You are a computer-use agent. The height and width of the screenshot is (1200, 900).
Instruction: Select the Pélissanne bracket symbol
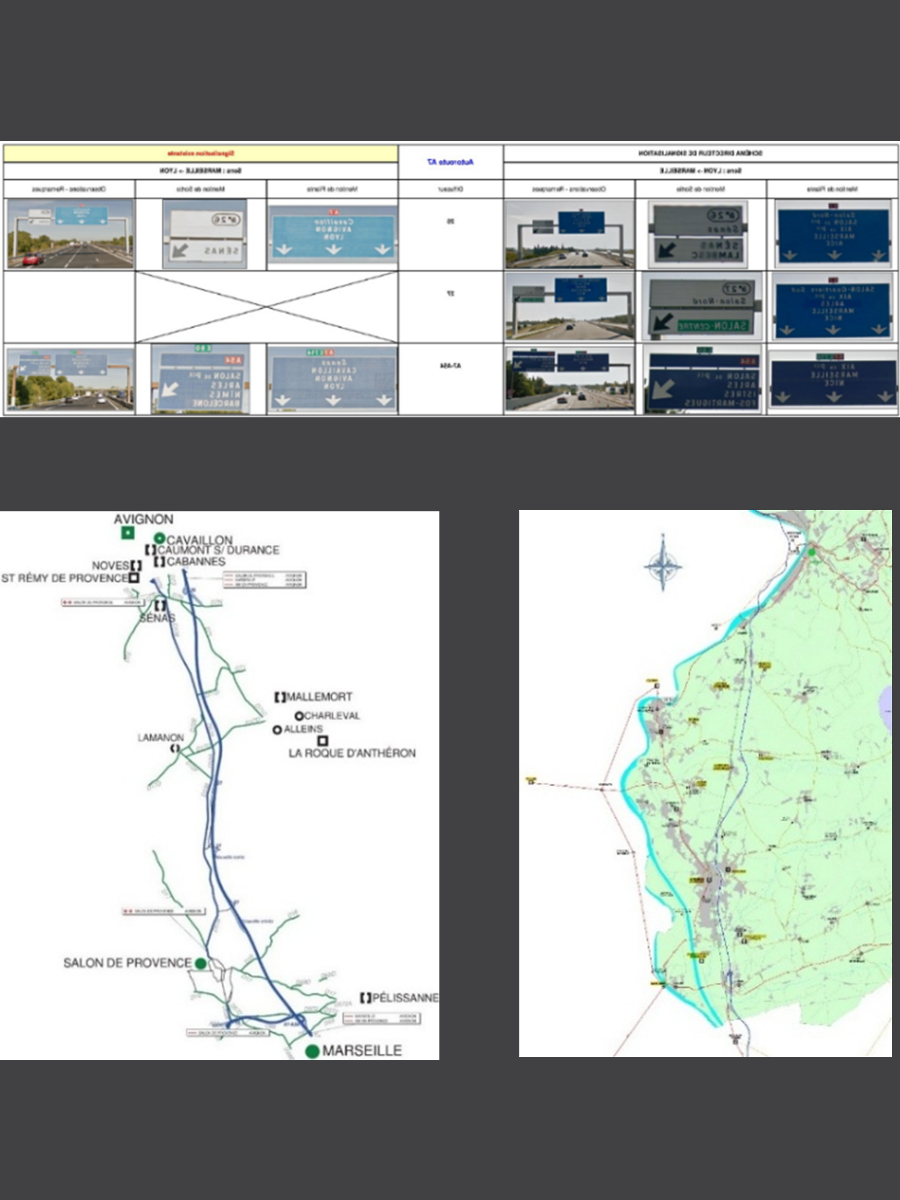coord(365,998)
